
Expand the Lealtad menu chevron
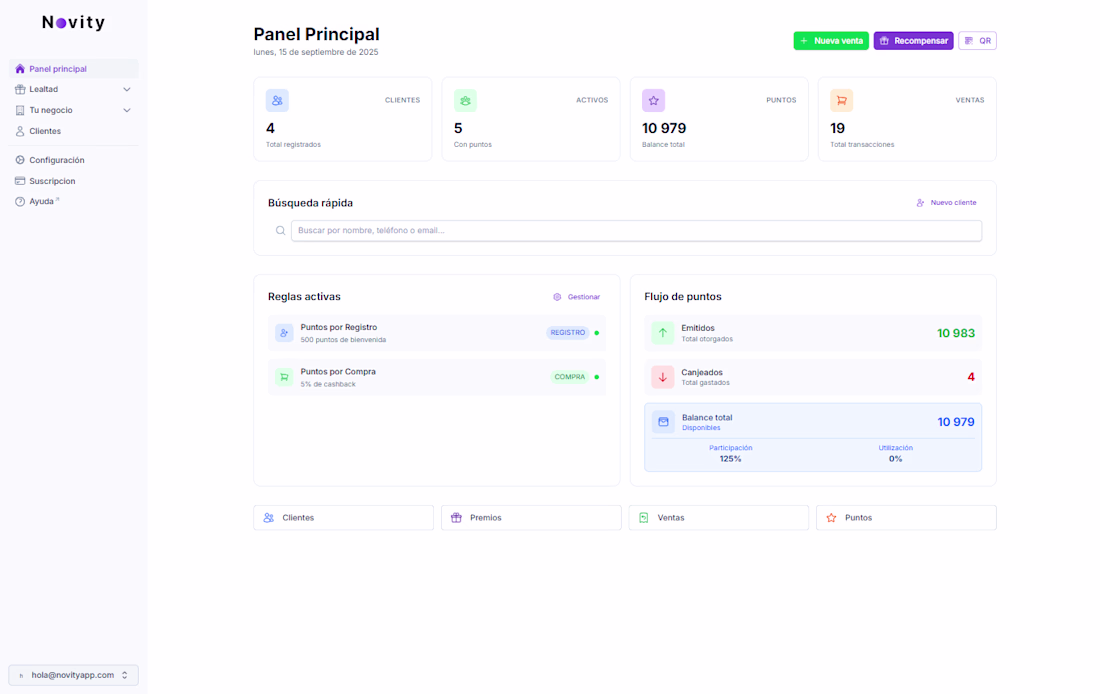pos(127,89)
